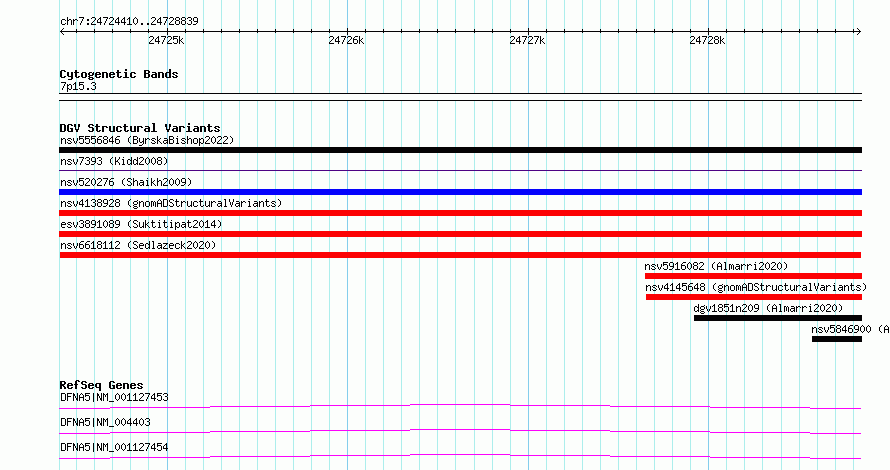Open nsv4145648 (gnomADStructuralVariants) label
This screenshot has width=890, height=470.
(756, 287)
